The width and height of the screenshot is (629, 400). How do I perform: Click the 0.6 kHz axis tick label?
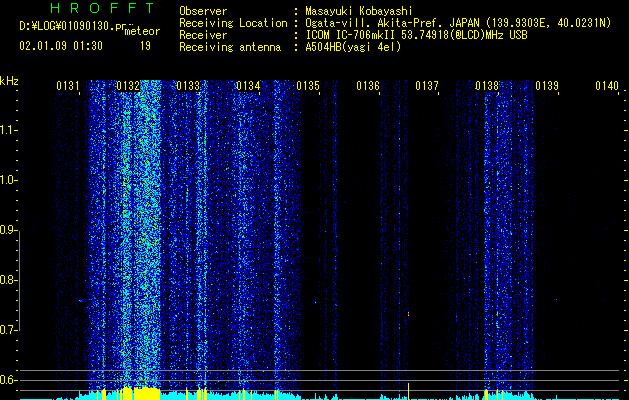pos(8,380)
